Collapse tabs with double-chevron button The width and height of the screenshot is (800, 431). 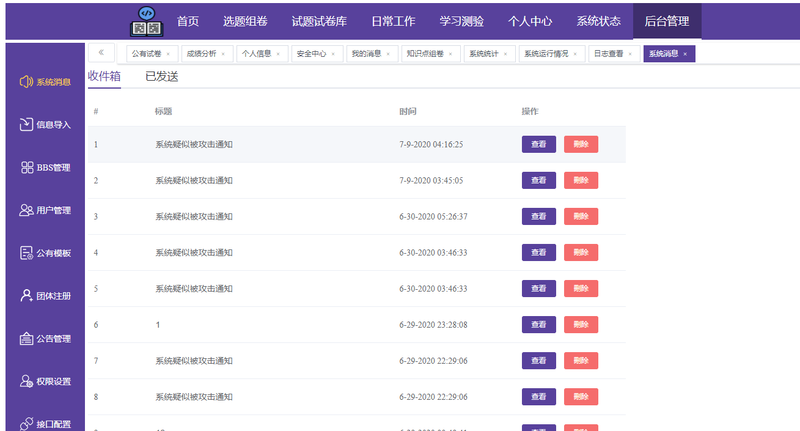click(101, 53)
